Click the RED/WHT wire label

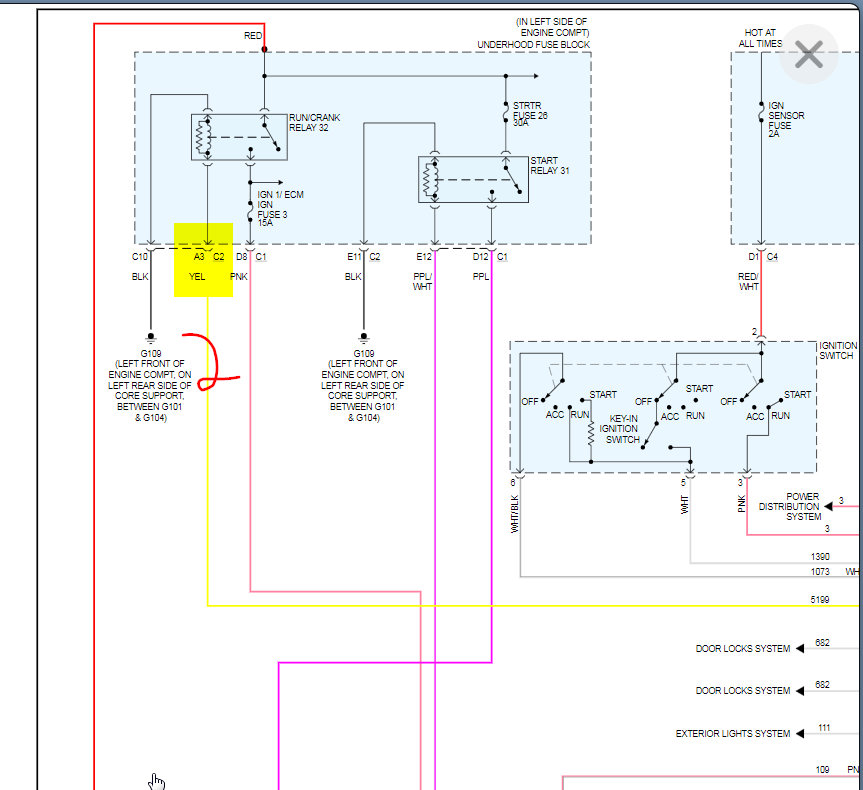click(x=749, y=281)
